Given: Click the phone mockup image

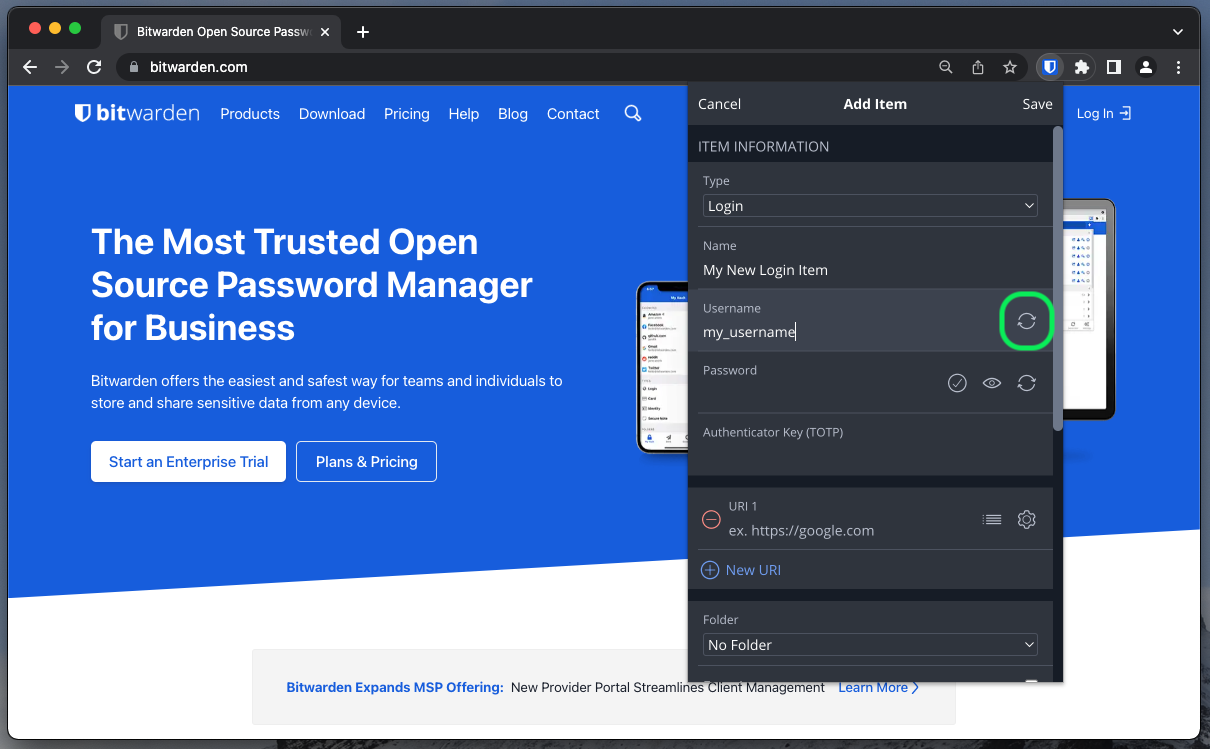Looking at the screenshot, I should pos(662,367).
